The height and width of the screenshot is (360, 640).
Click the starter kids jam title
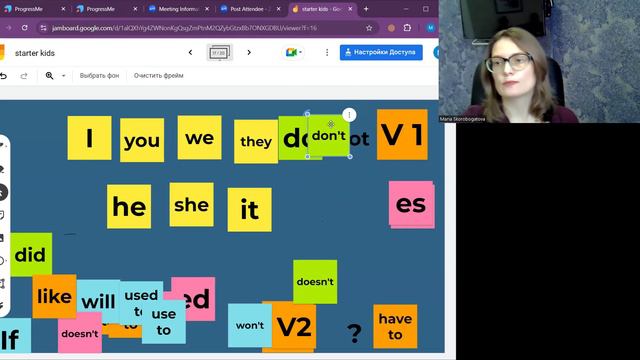35,53
